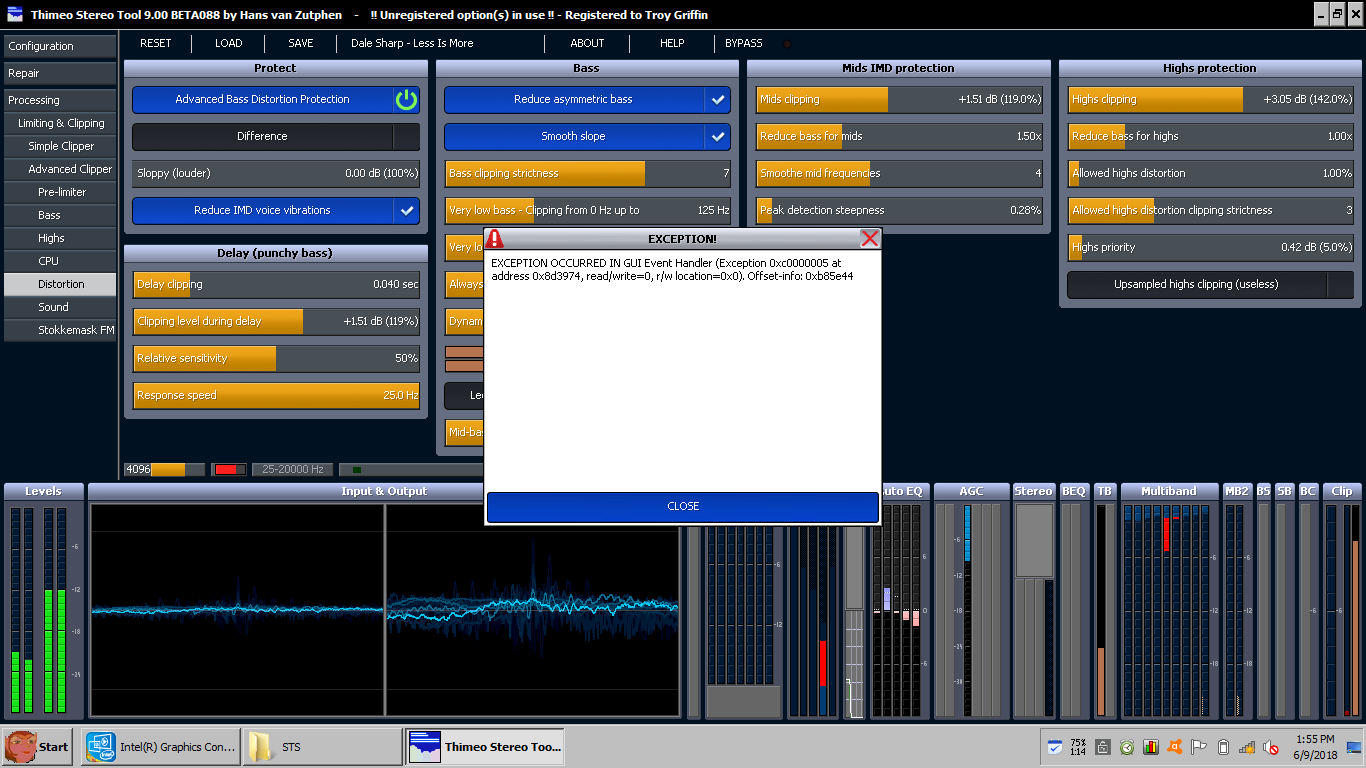1366x768 pixels.
Task: Select the Thimeo Stereo Tool taskbar item
Action: 485,747
